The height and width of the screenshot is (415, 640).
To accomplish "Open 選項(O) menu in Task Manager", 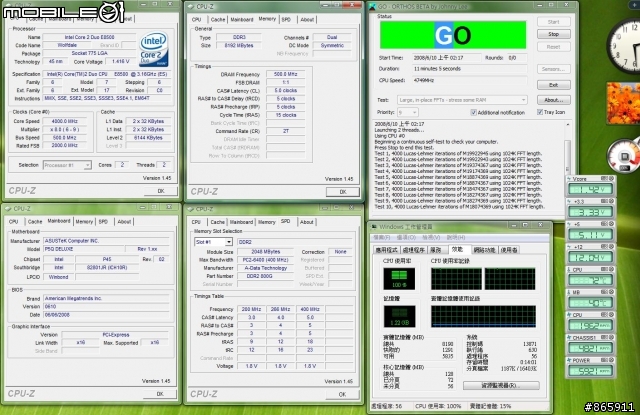I will point(406,237).
